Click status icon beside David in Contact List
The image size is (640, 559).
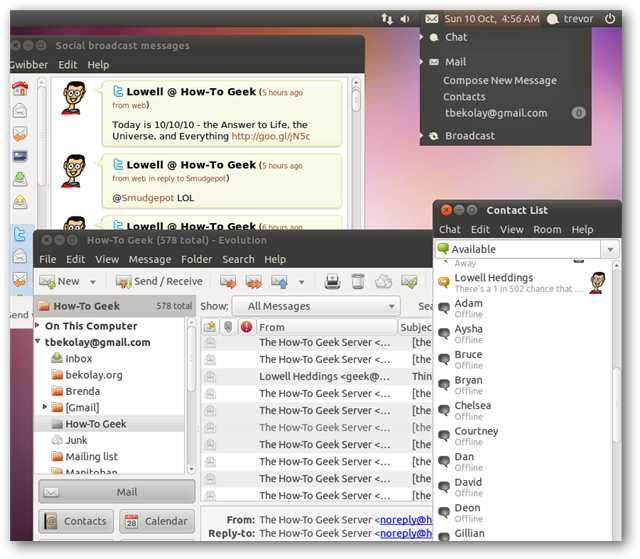[x=444, y=486]
